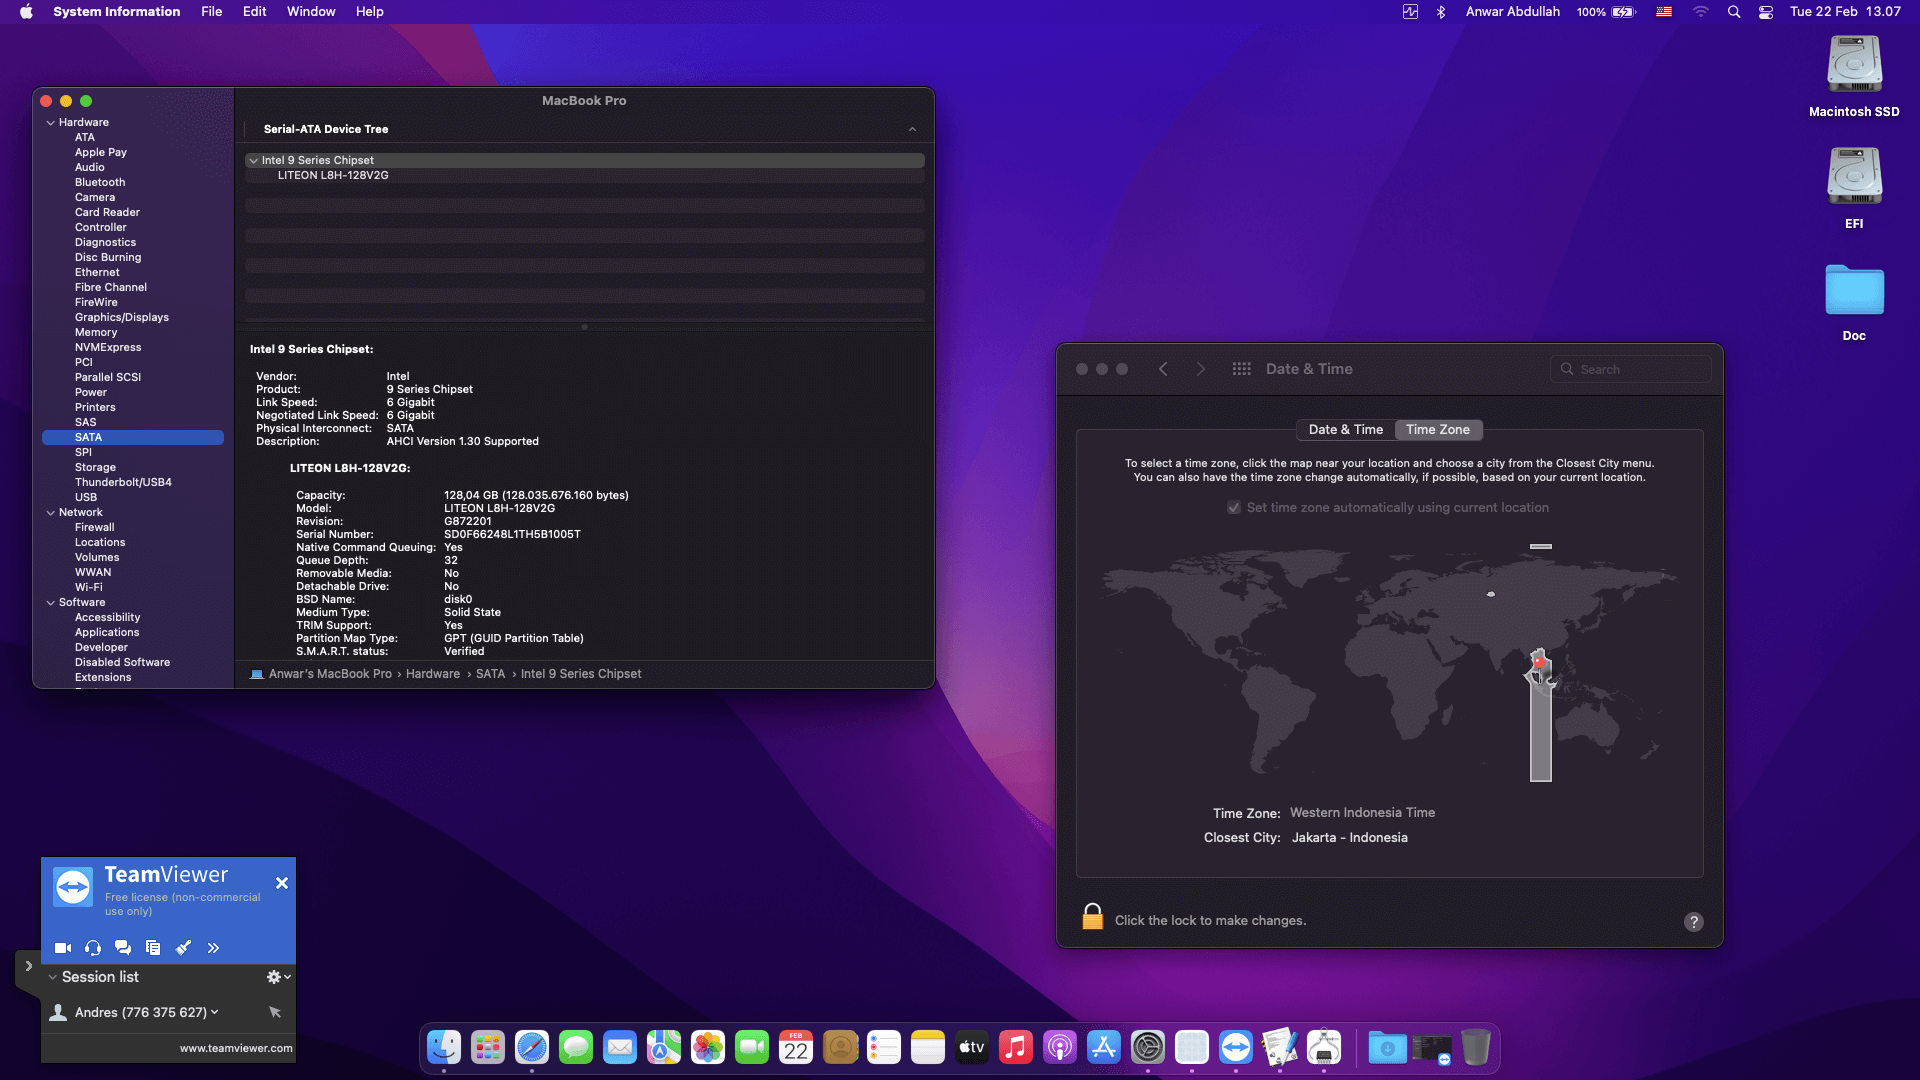Open Music from the dock
Screen dimensions: 1920x1080
coord(1016,1048)
